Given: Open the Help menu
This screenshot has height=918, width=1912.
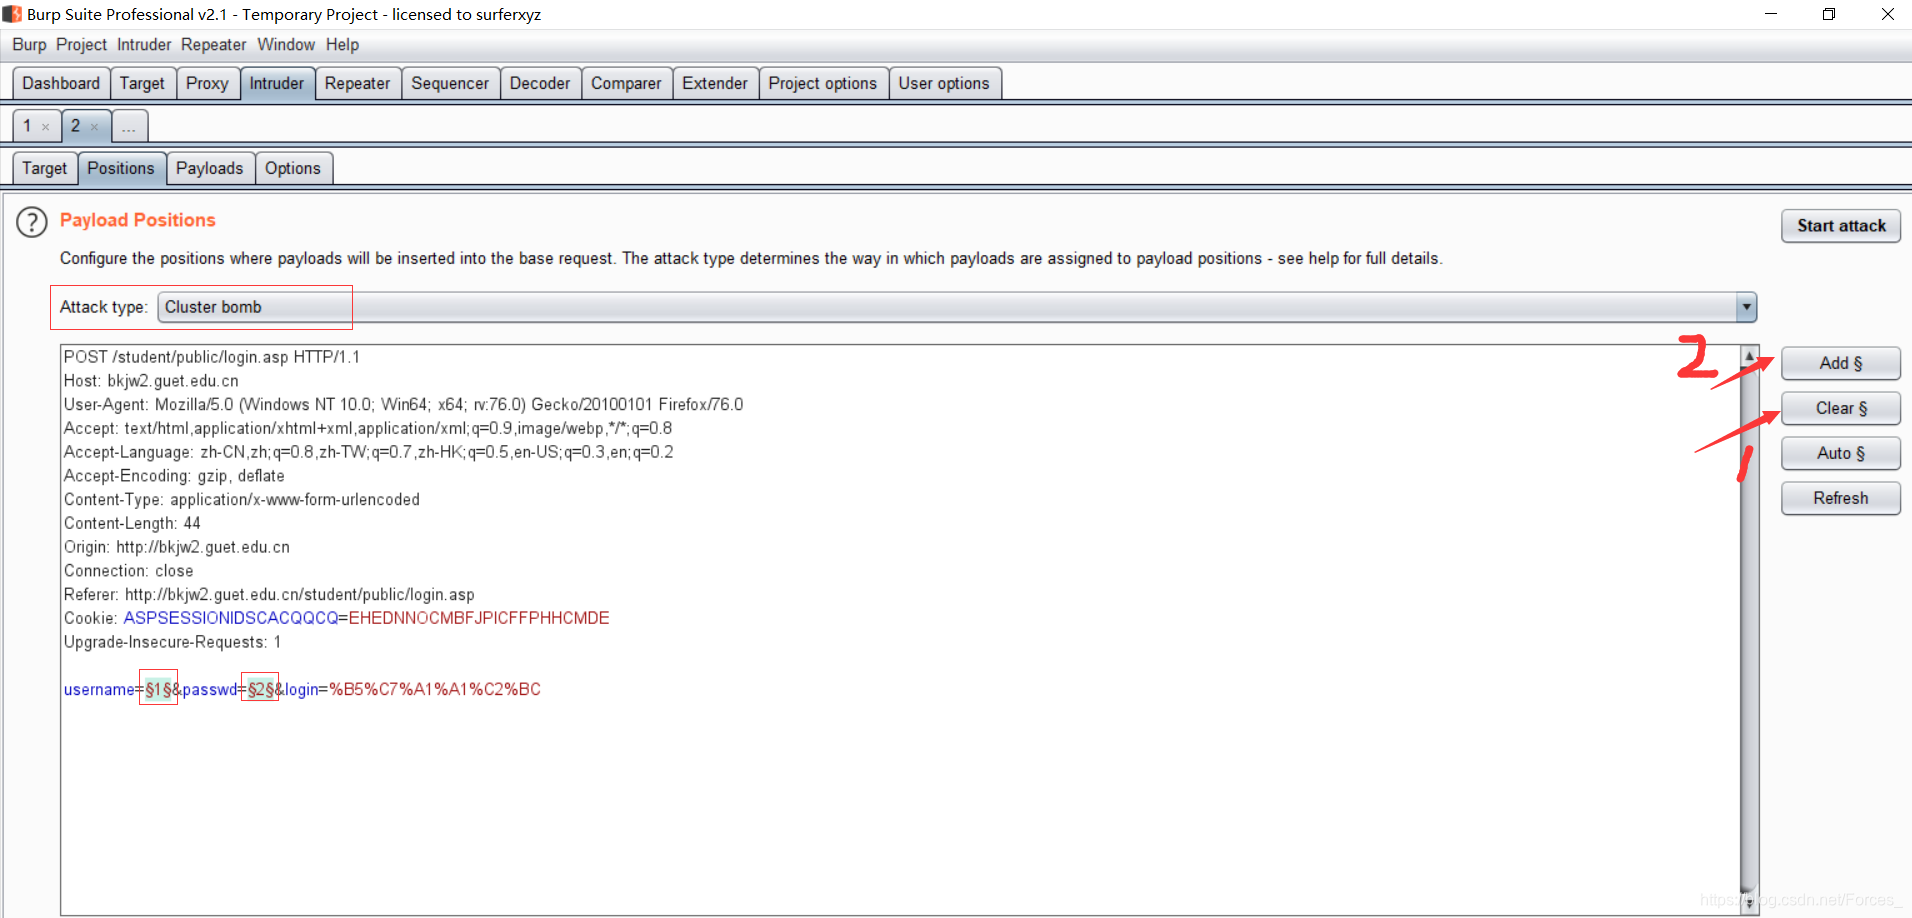Looking at the screenshot, I should (x=342, y=45).
